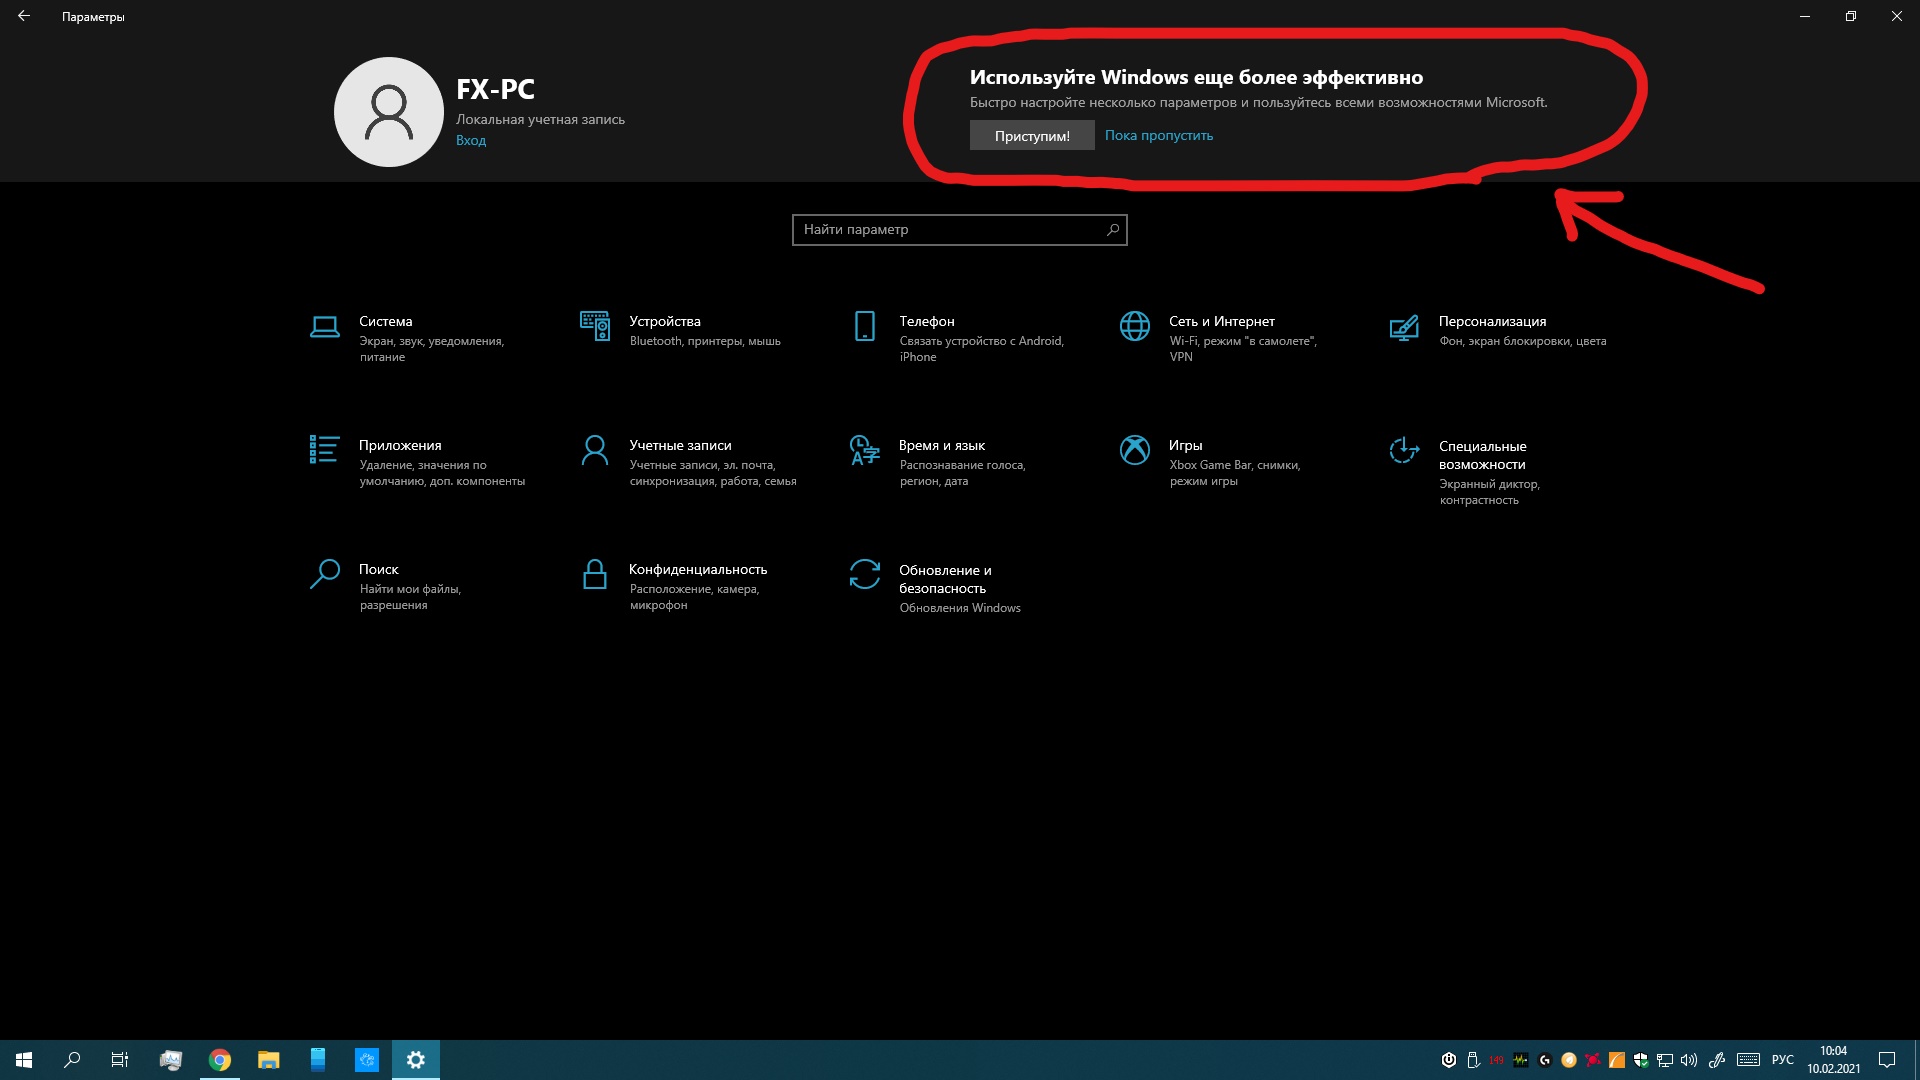This screenshot has height=1080, width=1920.
Task: Open the Учетные записи person icon
Action: pos(594,450)
